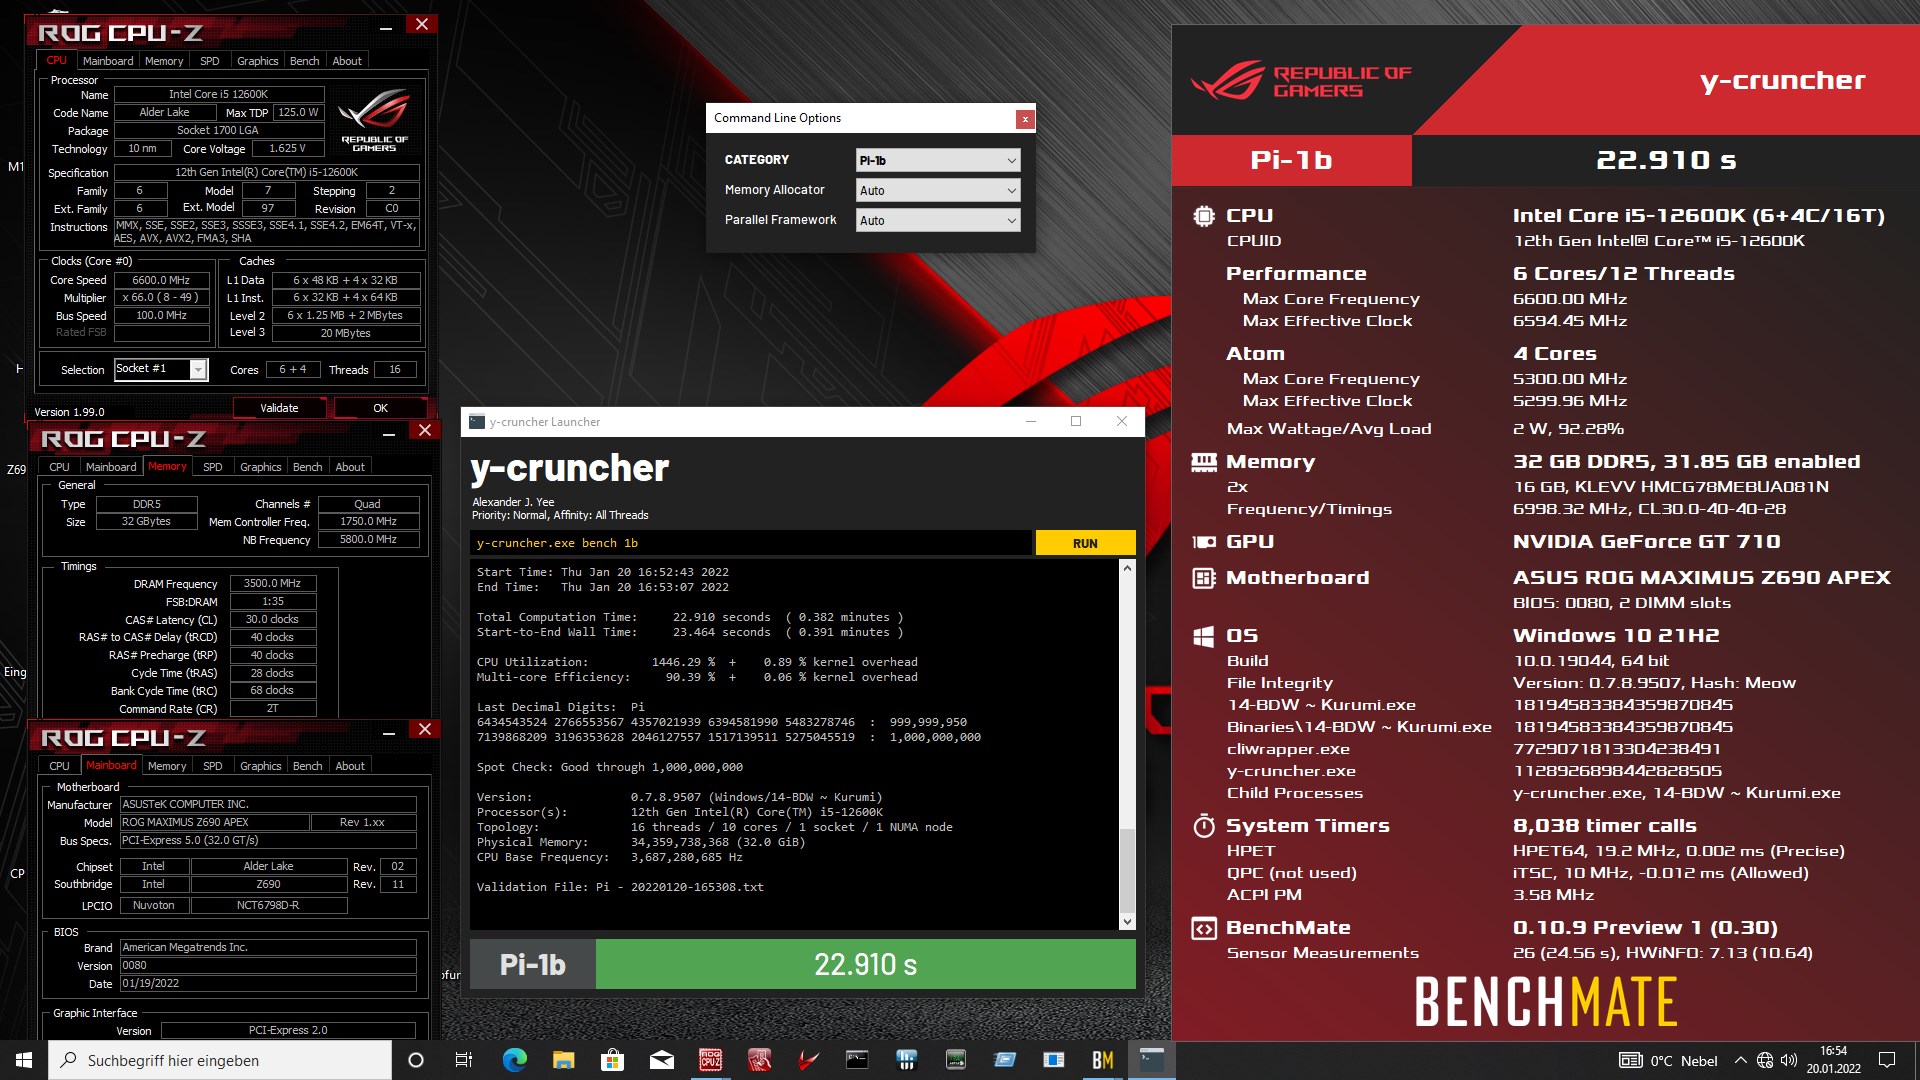Open the volume control in tray
Screen dimensions: 1920x1080
[1789, 1060]
